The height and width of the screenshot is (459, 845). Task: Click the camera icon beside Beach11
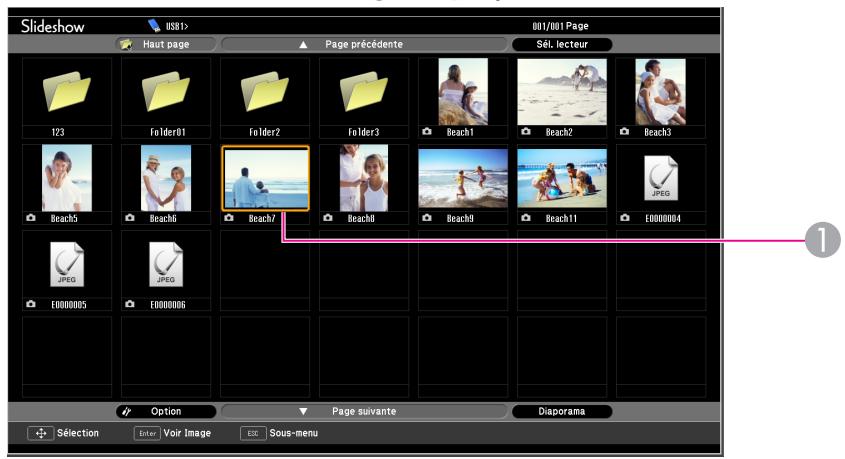pyautogui.click(x=526, y=217)
